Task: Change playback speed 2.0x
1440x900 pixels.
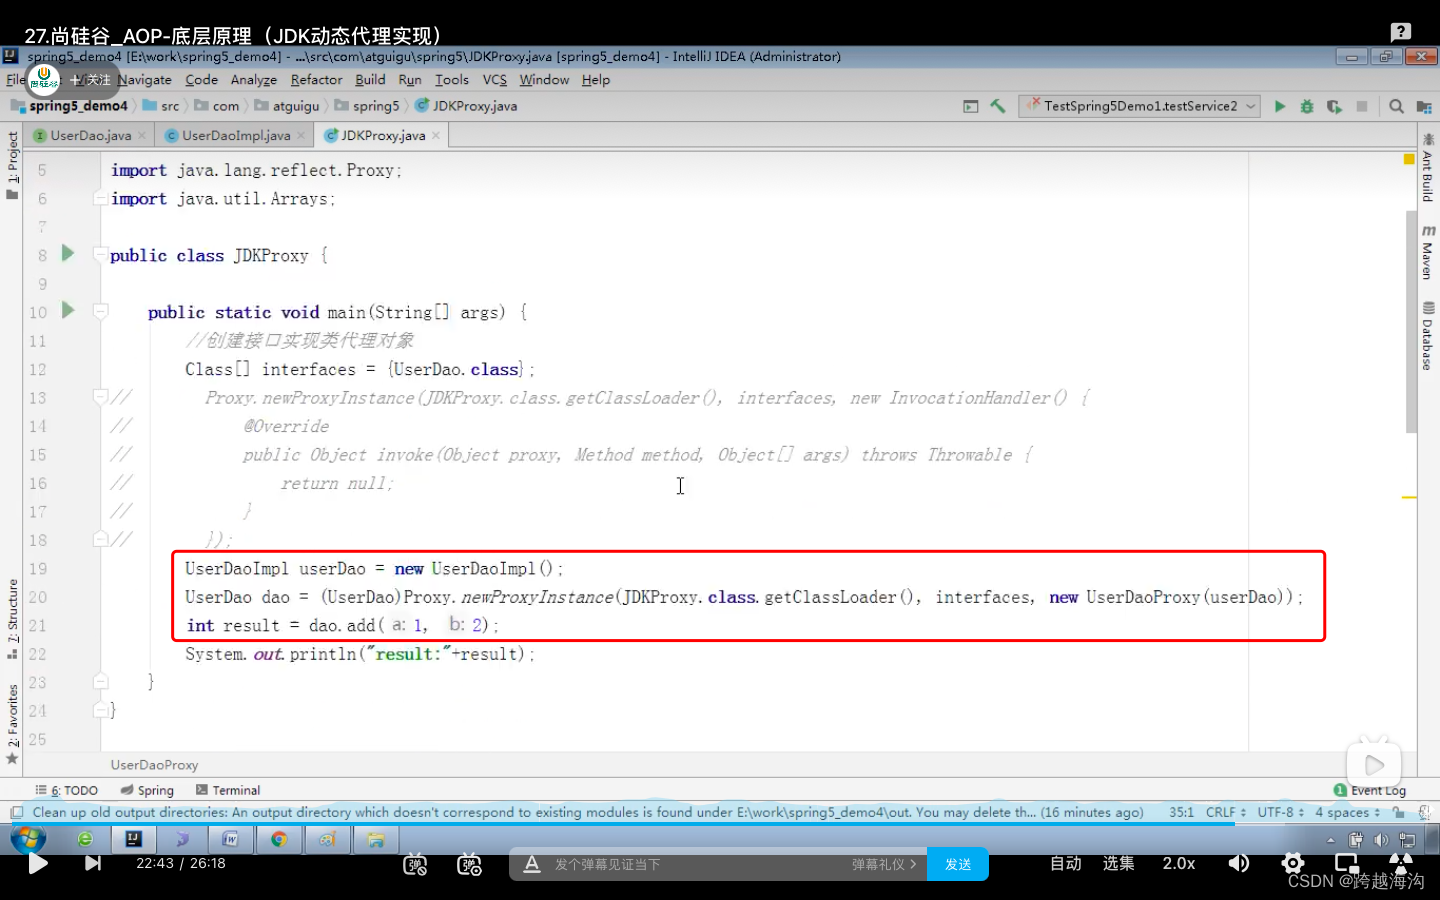Action: (x=1179, y=863)
